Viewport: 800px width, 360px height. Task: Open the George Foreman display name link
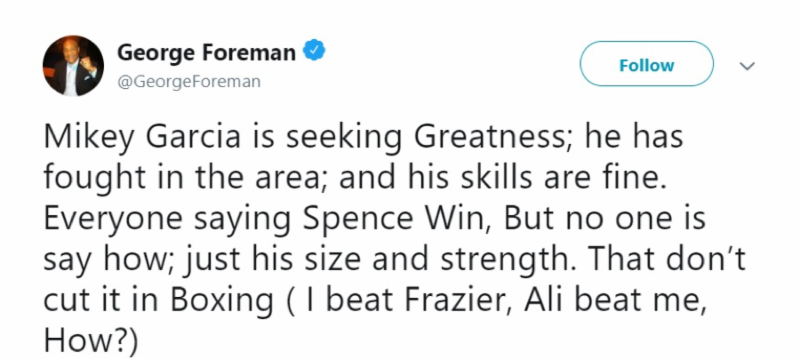coord(206,52)
